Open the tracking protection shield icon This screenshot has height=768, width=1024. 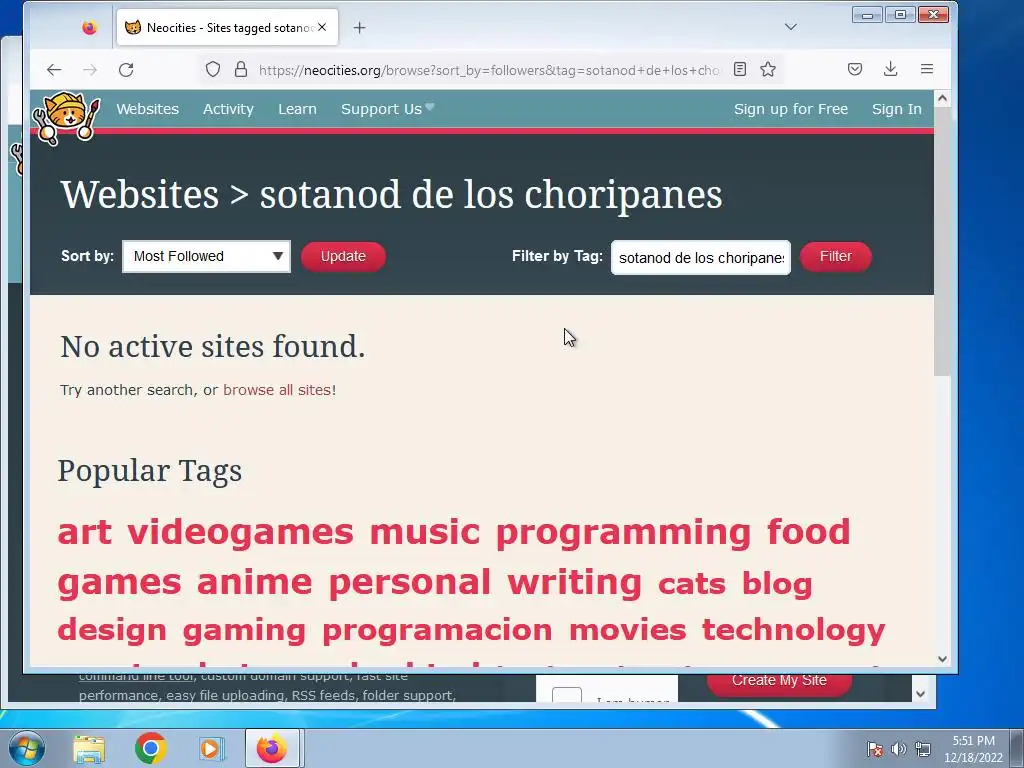tap(213, 69)
